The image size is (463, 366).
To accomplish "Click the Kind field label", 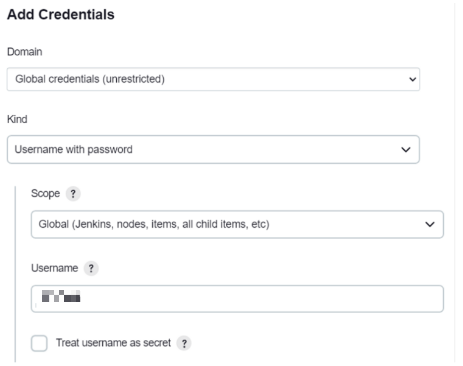I will [x=17, y=119].
